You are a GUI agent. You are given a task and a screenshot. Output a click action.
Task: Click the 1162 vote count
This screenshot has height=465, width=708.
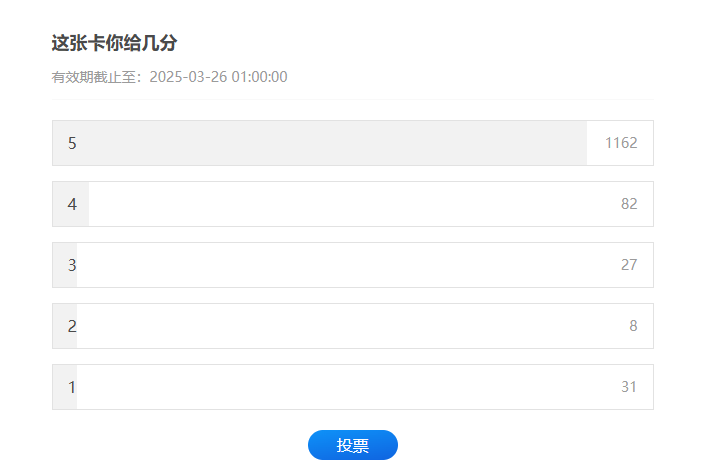[621, 143]
